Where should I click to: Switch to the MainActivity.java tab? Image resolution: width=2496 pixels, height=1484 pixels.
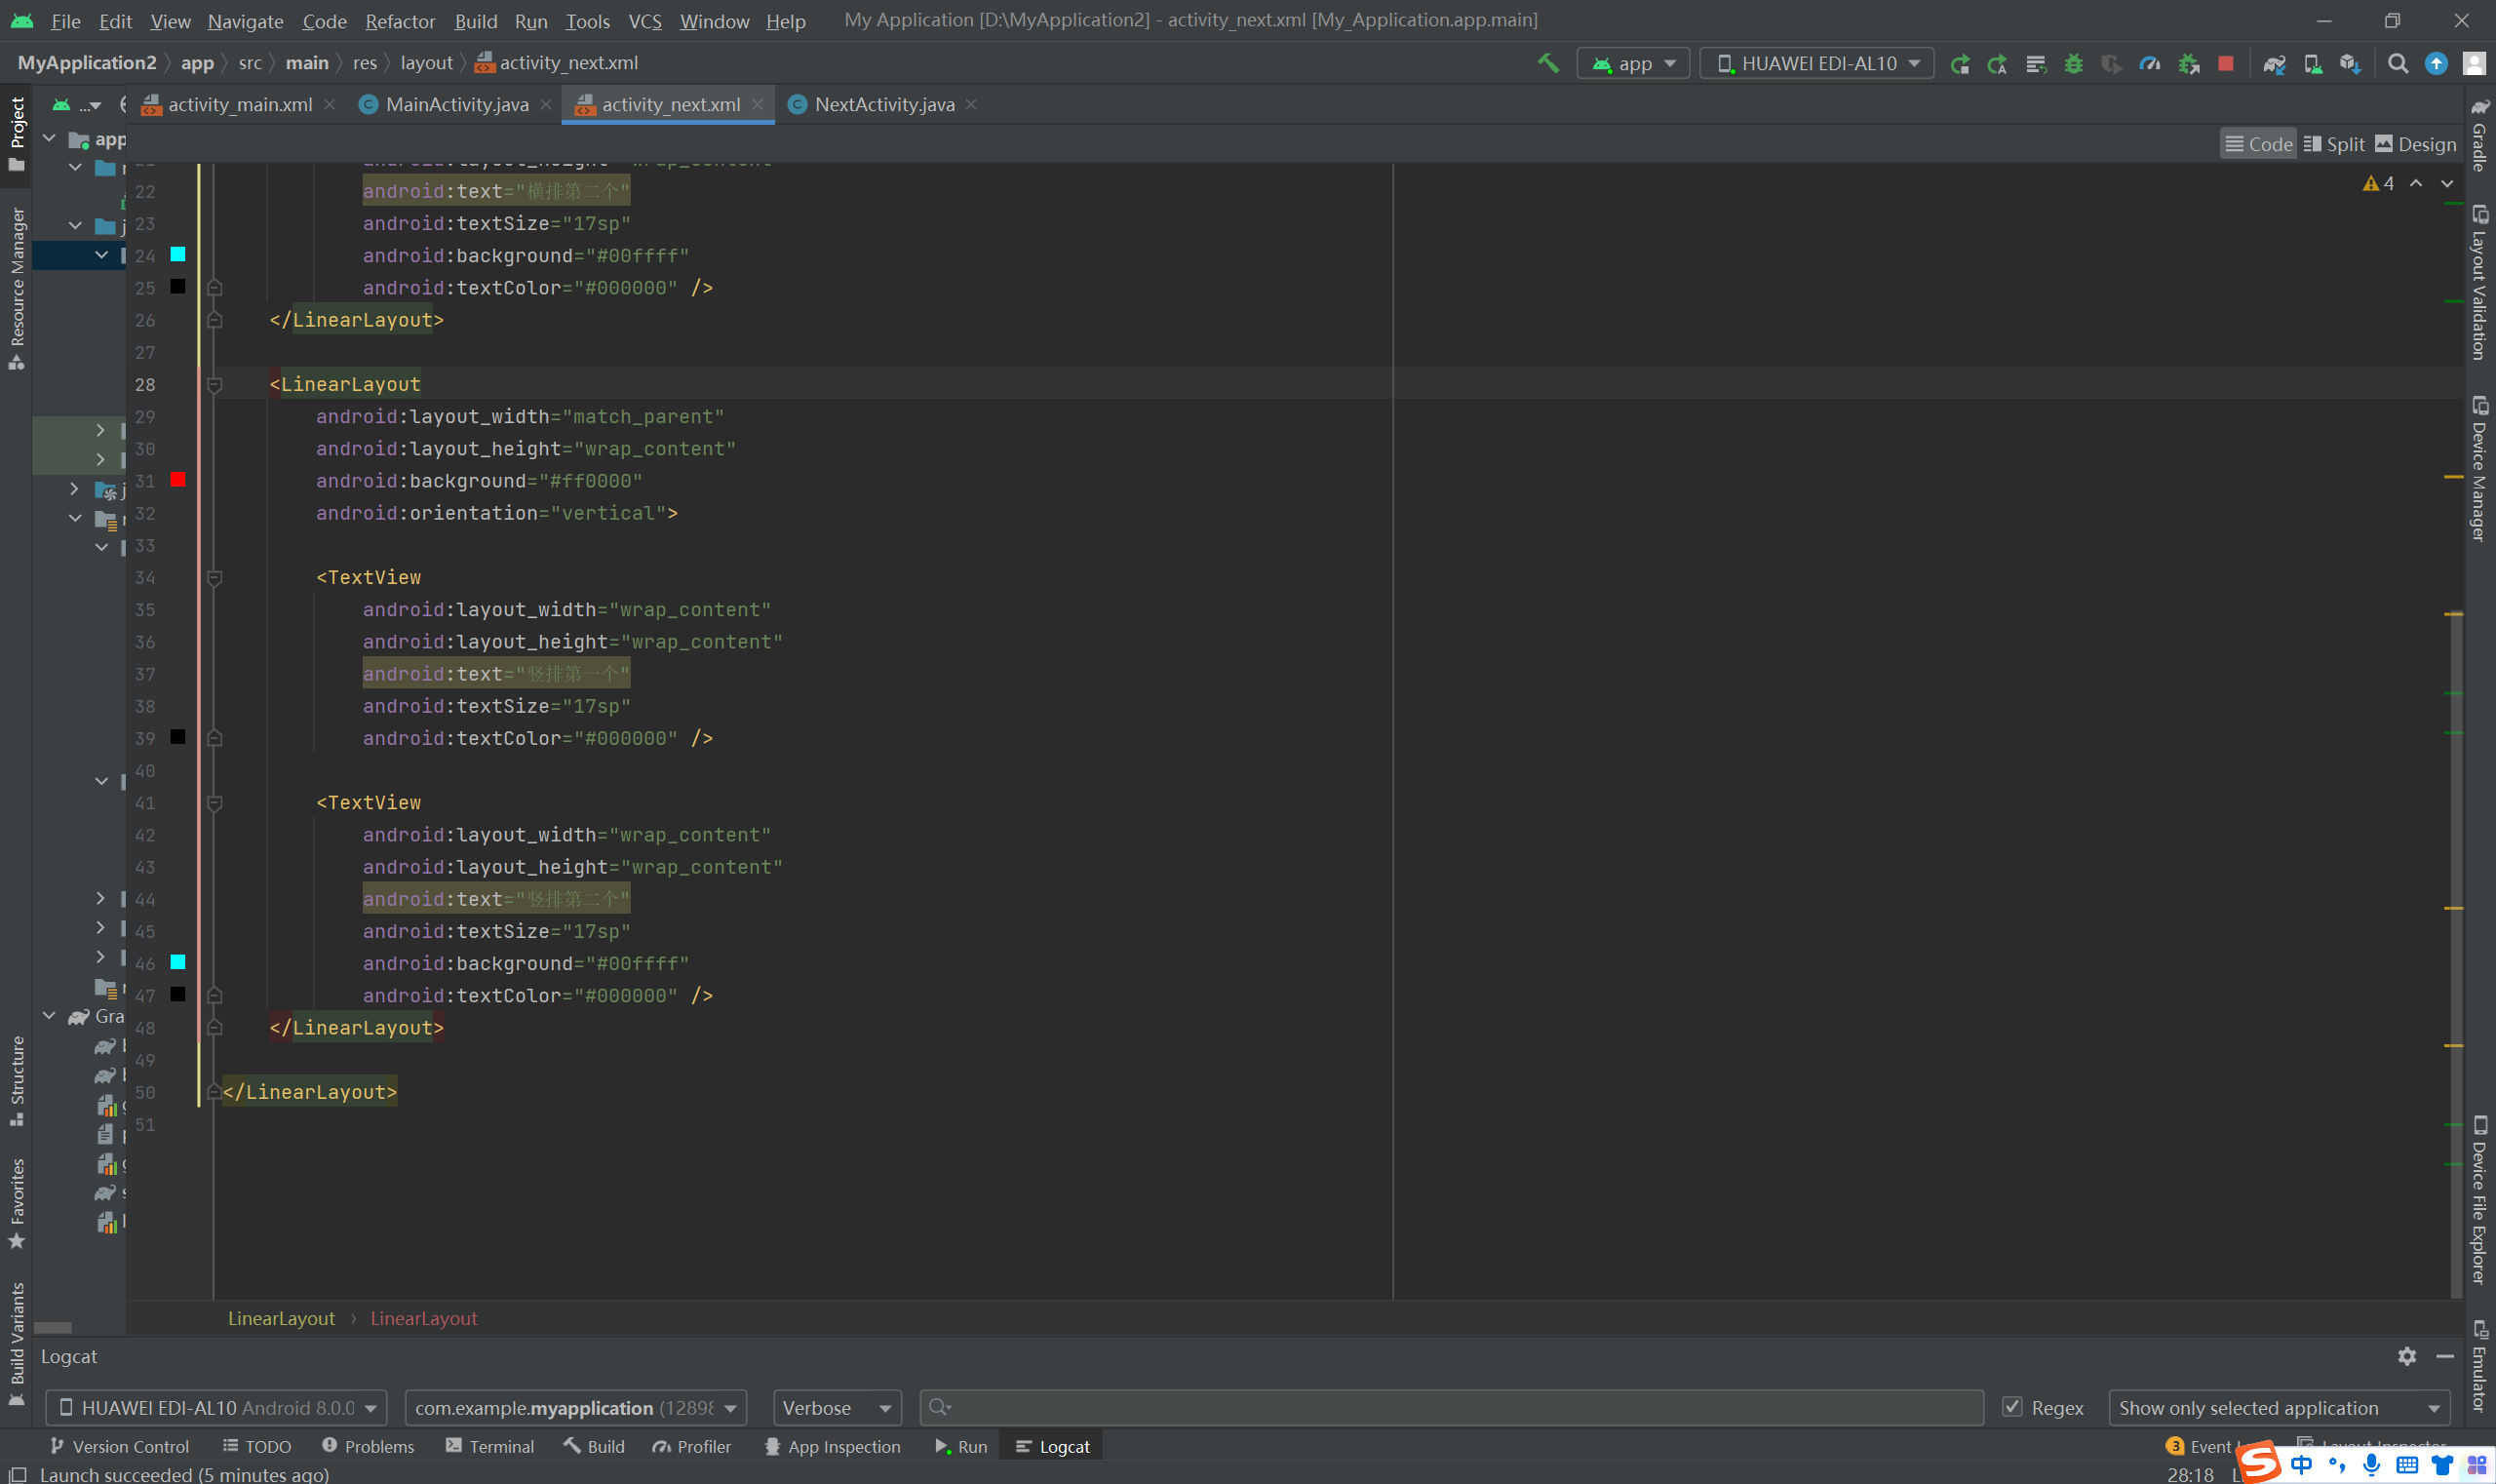coord(456,104)
